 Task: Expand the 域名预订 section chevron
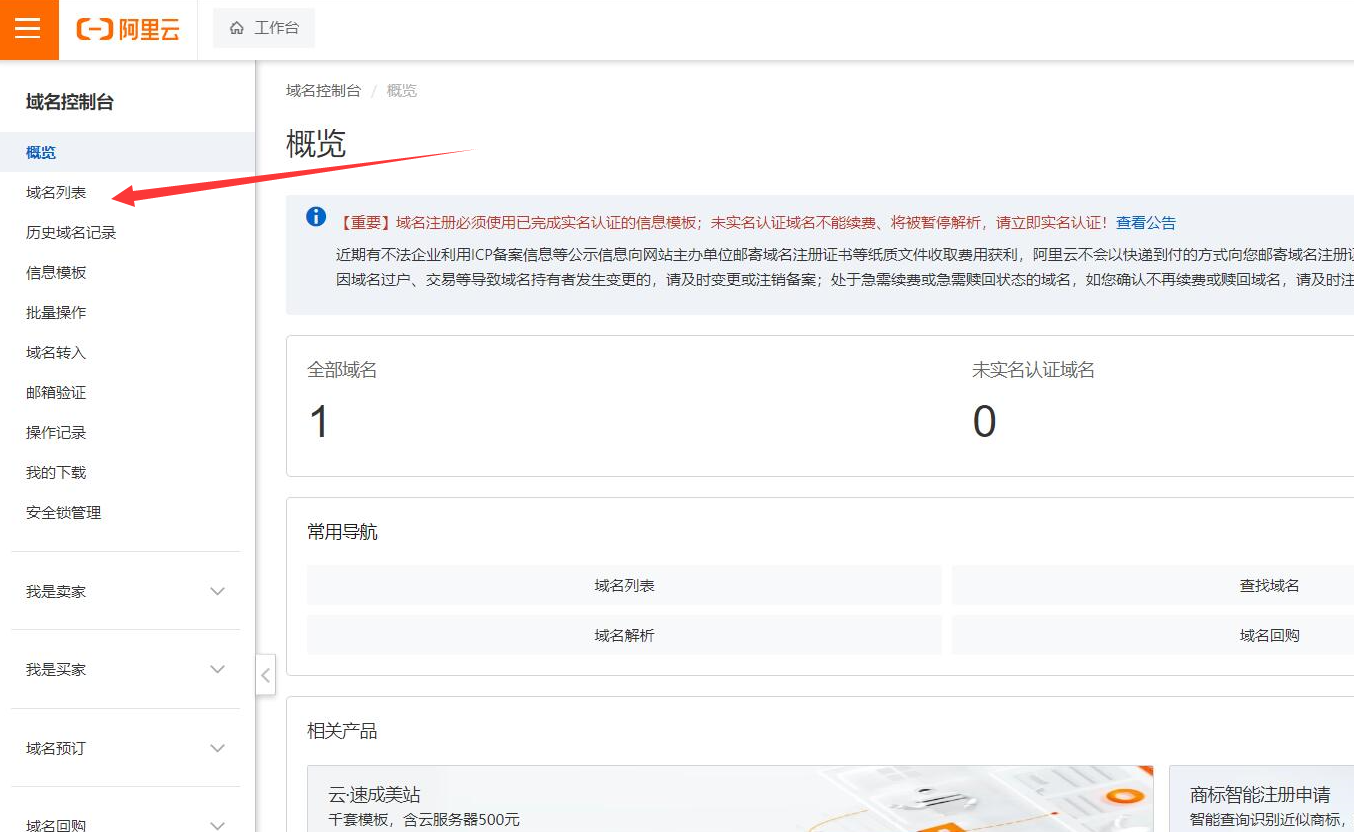218,748
